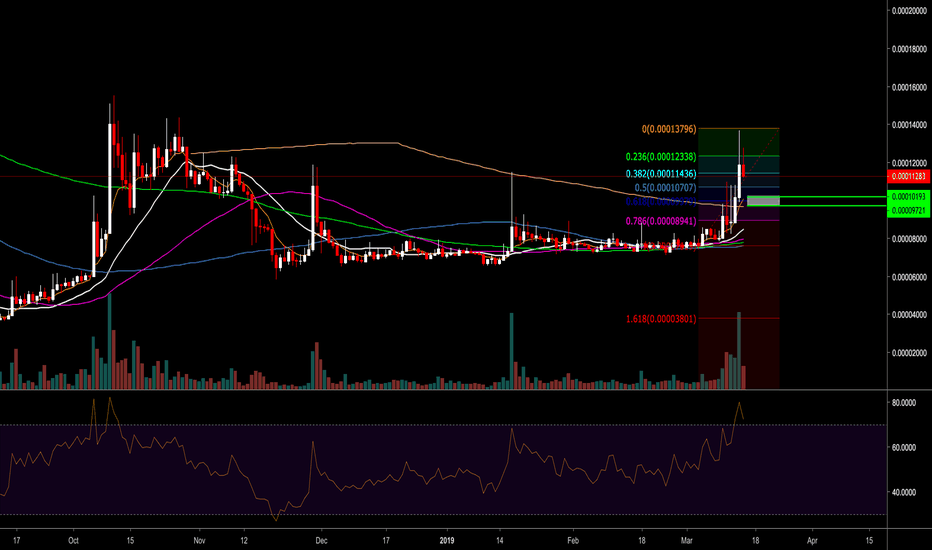Click the 60.0000 RSI scale label
The height and width of the screenshot is (550, 932).
coord(904,448)
